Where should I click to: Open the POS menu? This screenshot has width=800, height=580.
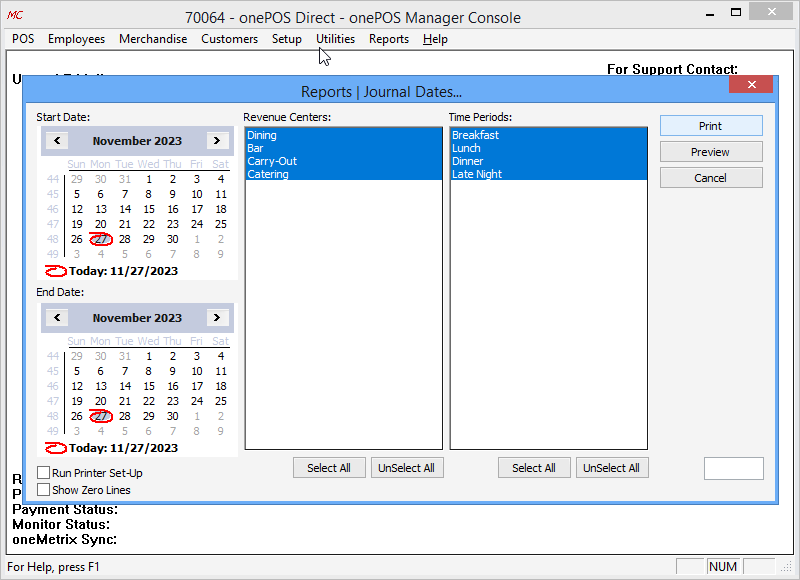[x=23, y=39]
